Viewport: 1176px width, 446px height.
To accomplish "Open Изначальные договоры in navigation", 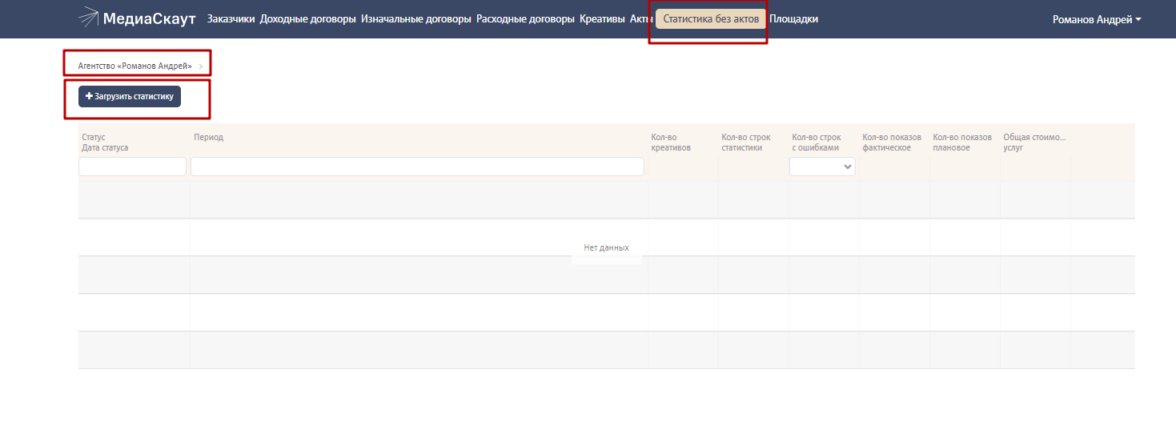I will click(x=416, y=19).
